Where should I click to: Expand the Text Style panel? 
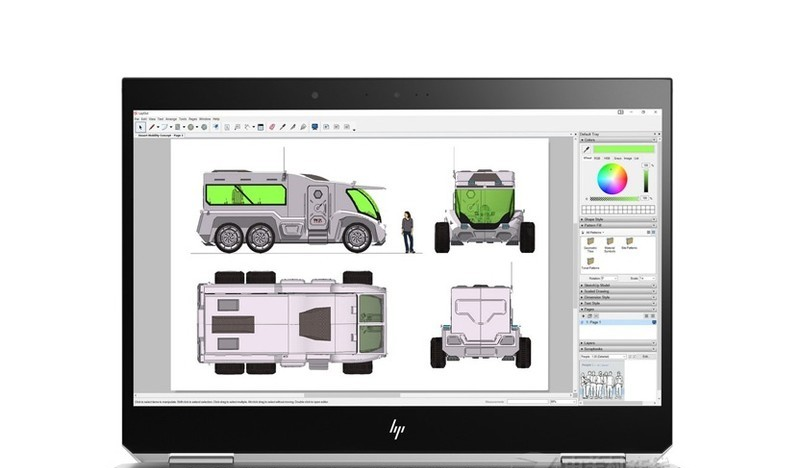coord(618,303)
